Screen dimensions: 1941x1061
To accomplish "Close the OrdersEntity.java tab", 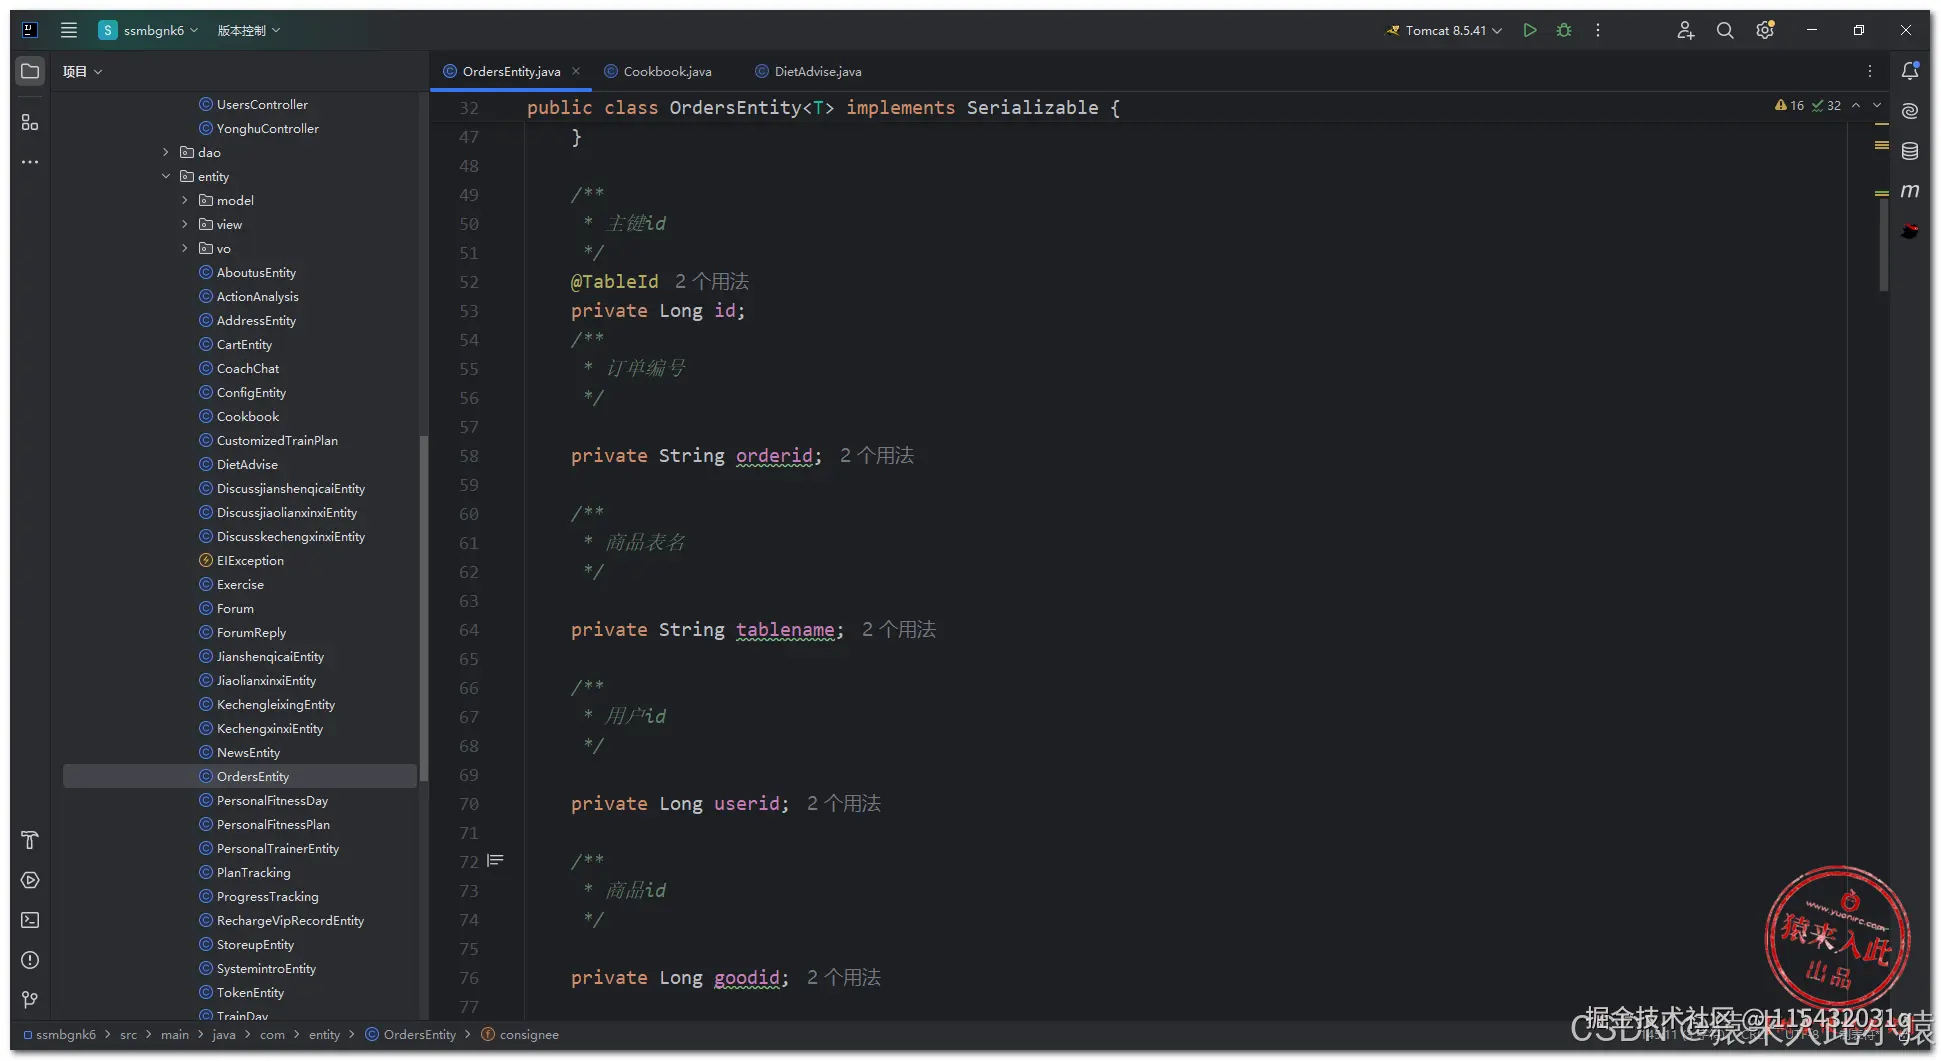I will (576, 71).
